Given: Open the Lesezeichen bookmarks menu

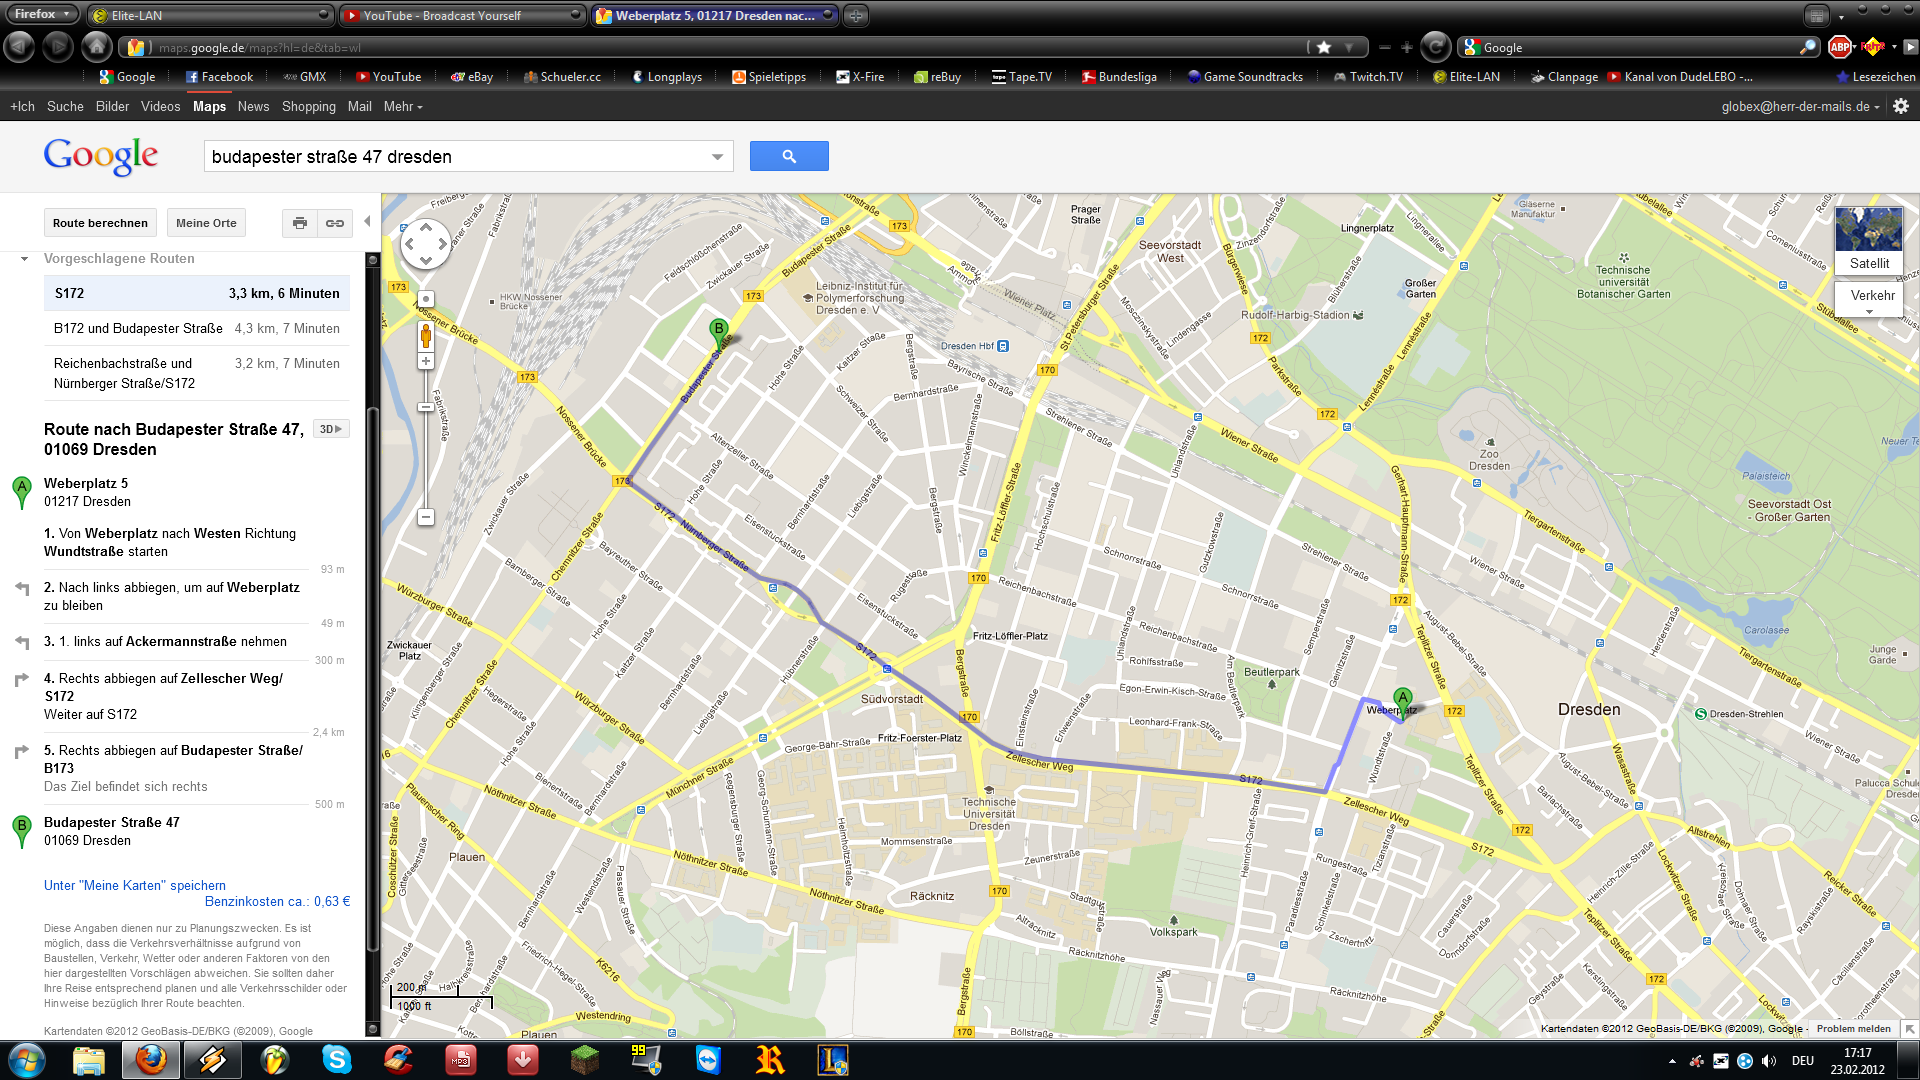Looking at the screenshot, I should click(1876, 77).
